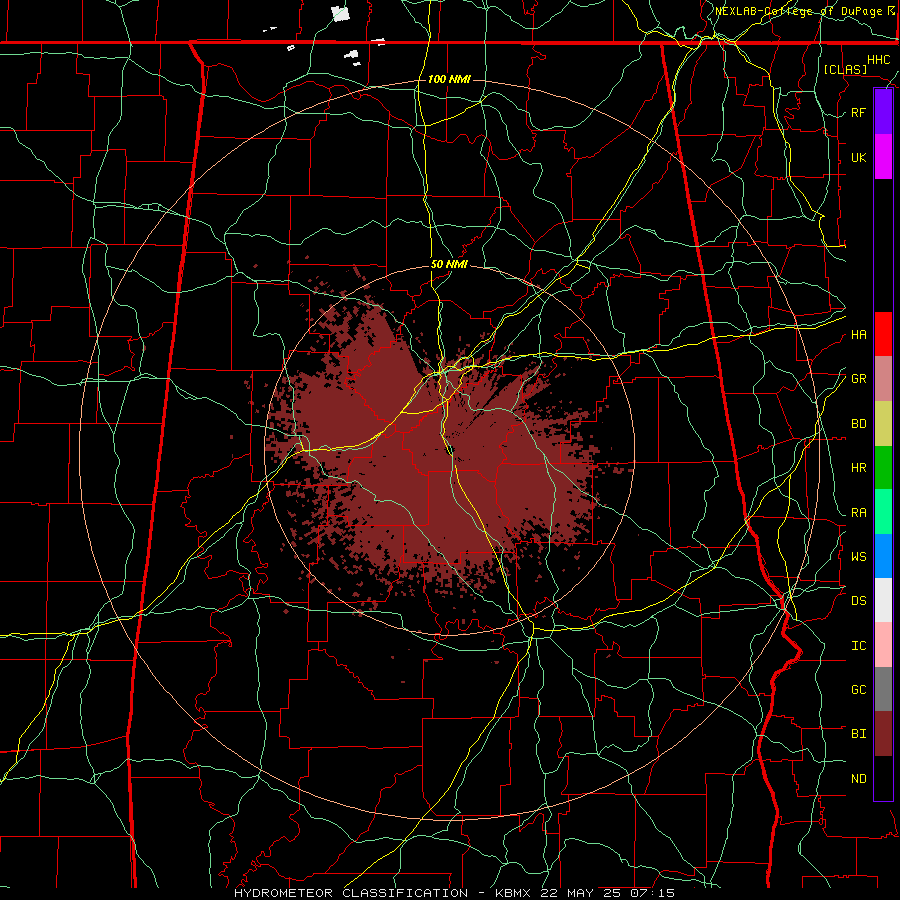Click the bright red HA color swatch
Image resolution: width=900 pixels, height=900 pixels.
(883, 334)
